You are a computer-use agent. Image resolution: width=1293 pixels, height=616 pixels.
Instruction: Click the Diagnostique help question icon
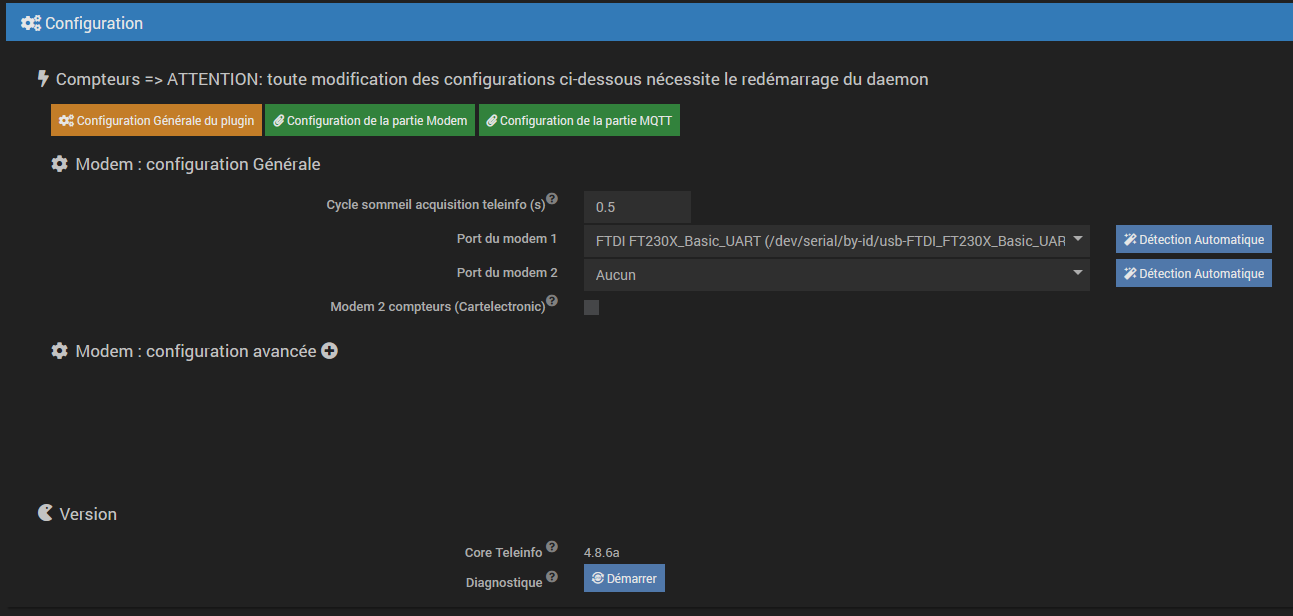coord(552,577)
